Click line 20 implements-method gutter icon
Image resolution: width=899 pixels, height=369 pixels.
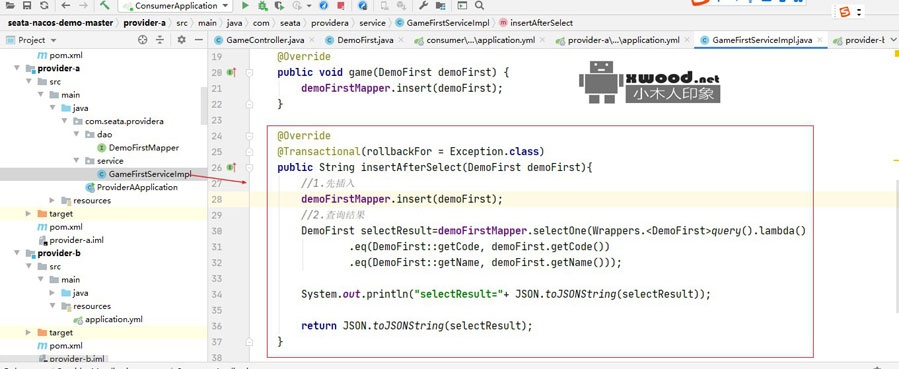pyautogui.click(x=231, y=73)
